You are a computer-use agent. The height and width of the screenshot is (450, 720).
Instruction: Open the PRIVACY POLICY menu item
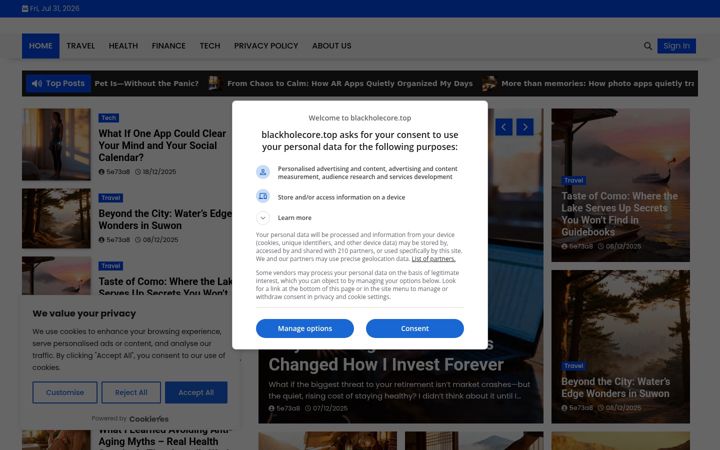pos(266,46)
